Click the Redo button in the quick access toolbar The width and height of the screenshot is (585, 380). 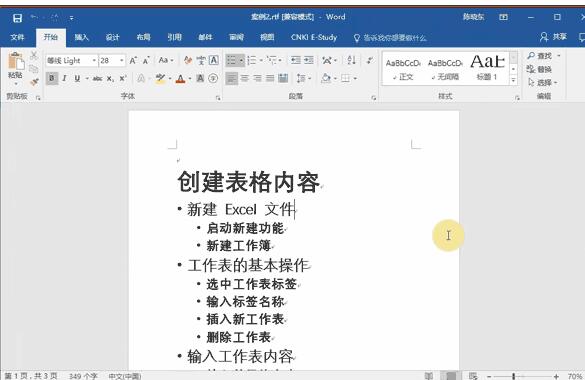(54, 17)
